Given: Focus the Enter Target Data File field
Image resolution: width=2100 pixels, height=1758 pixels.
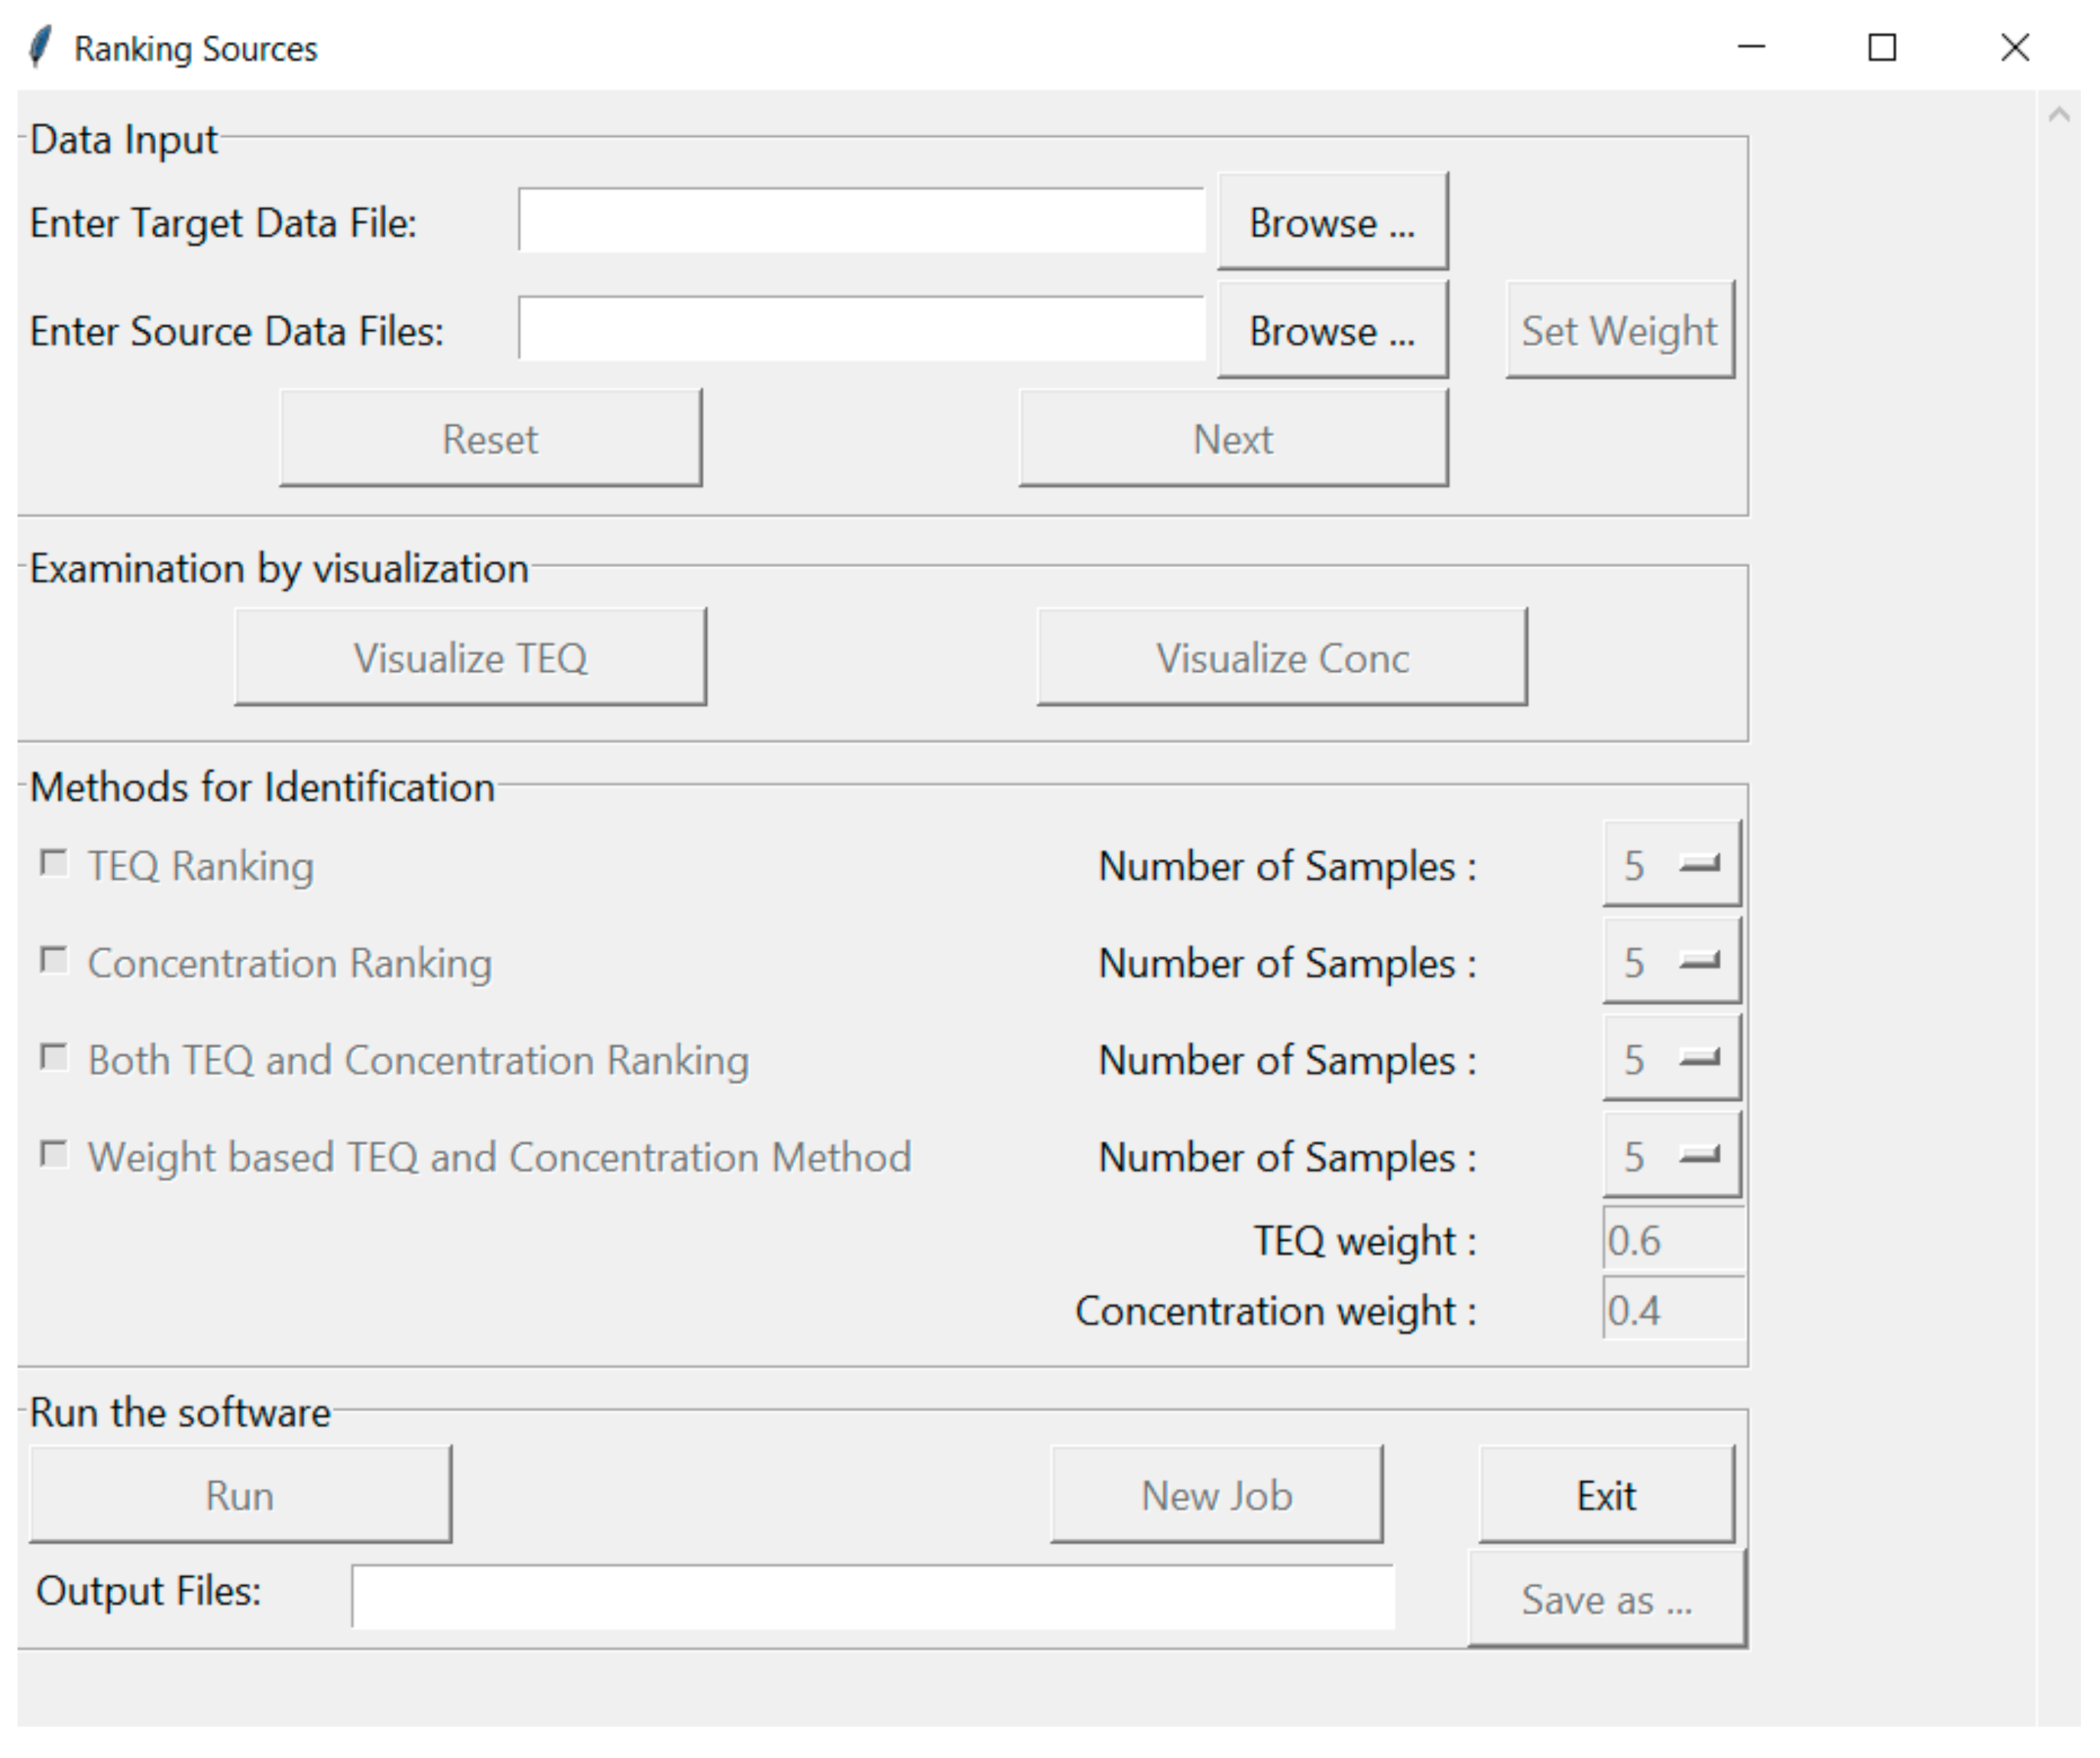Looking at the screenshot, I should pos(860,221).
